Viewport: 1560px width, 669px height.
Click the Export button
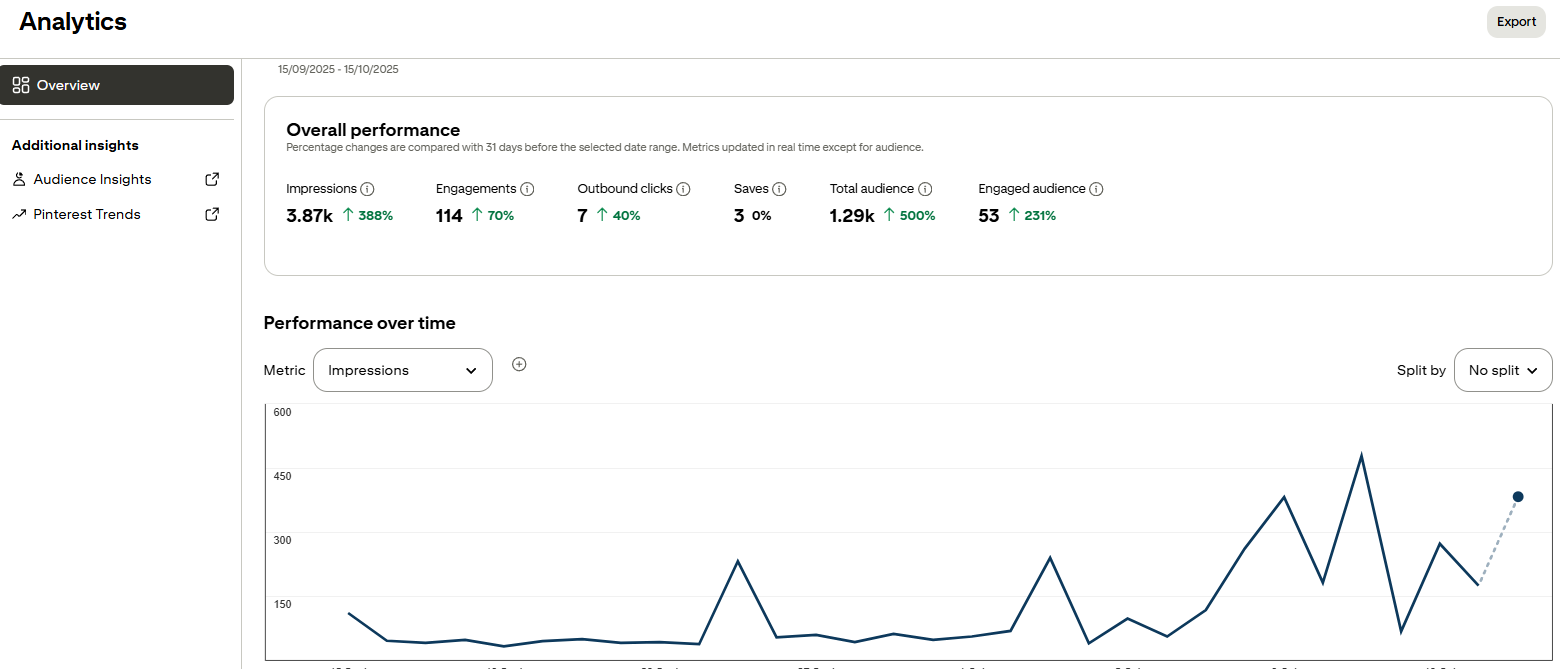tap(1516, 22)
